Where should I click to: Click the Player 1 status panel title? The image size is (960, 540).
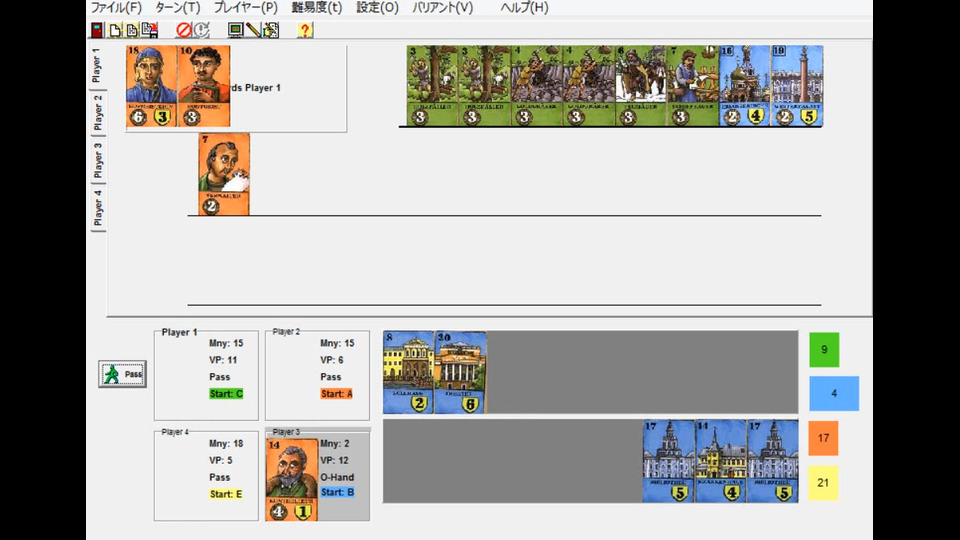[179, 332]
